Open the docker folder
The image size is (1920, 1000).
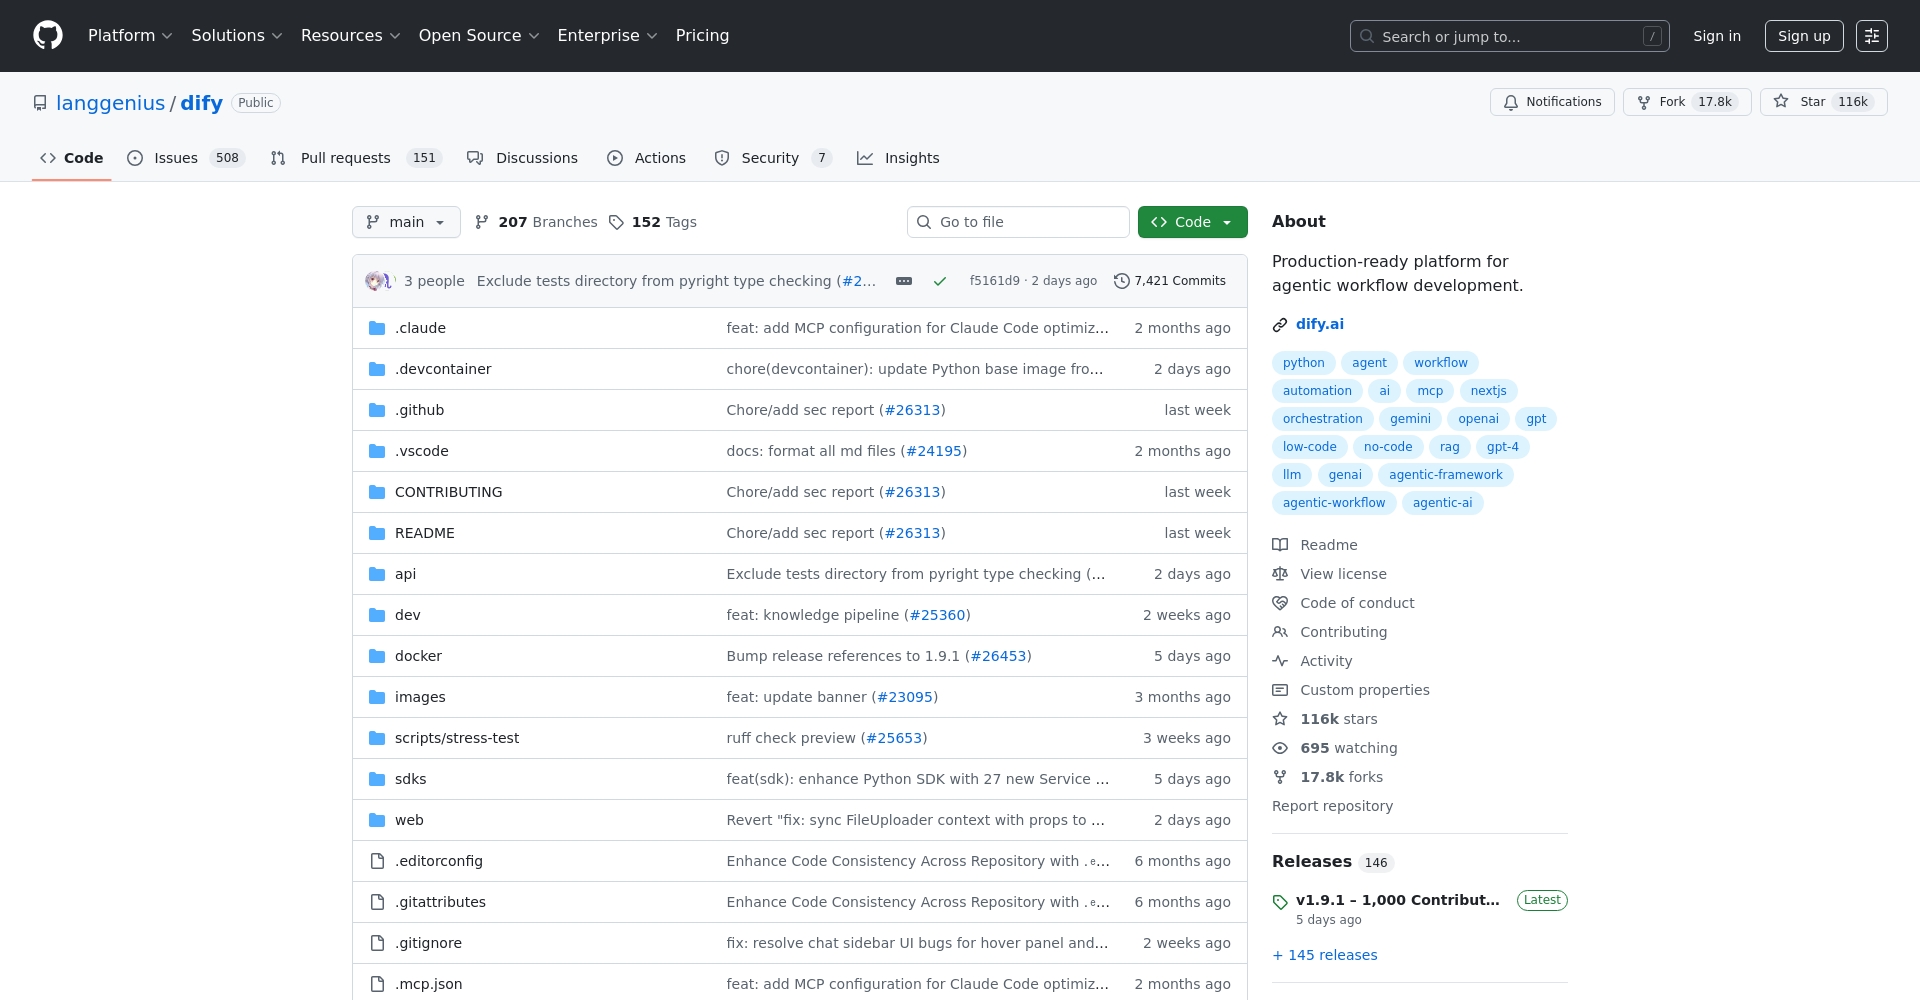click(x=418, y=656)
